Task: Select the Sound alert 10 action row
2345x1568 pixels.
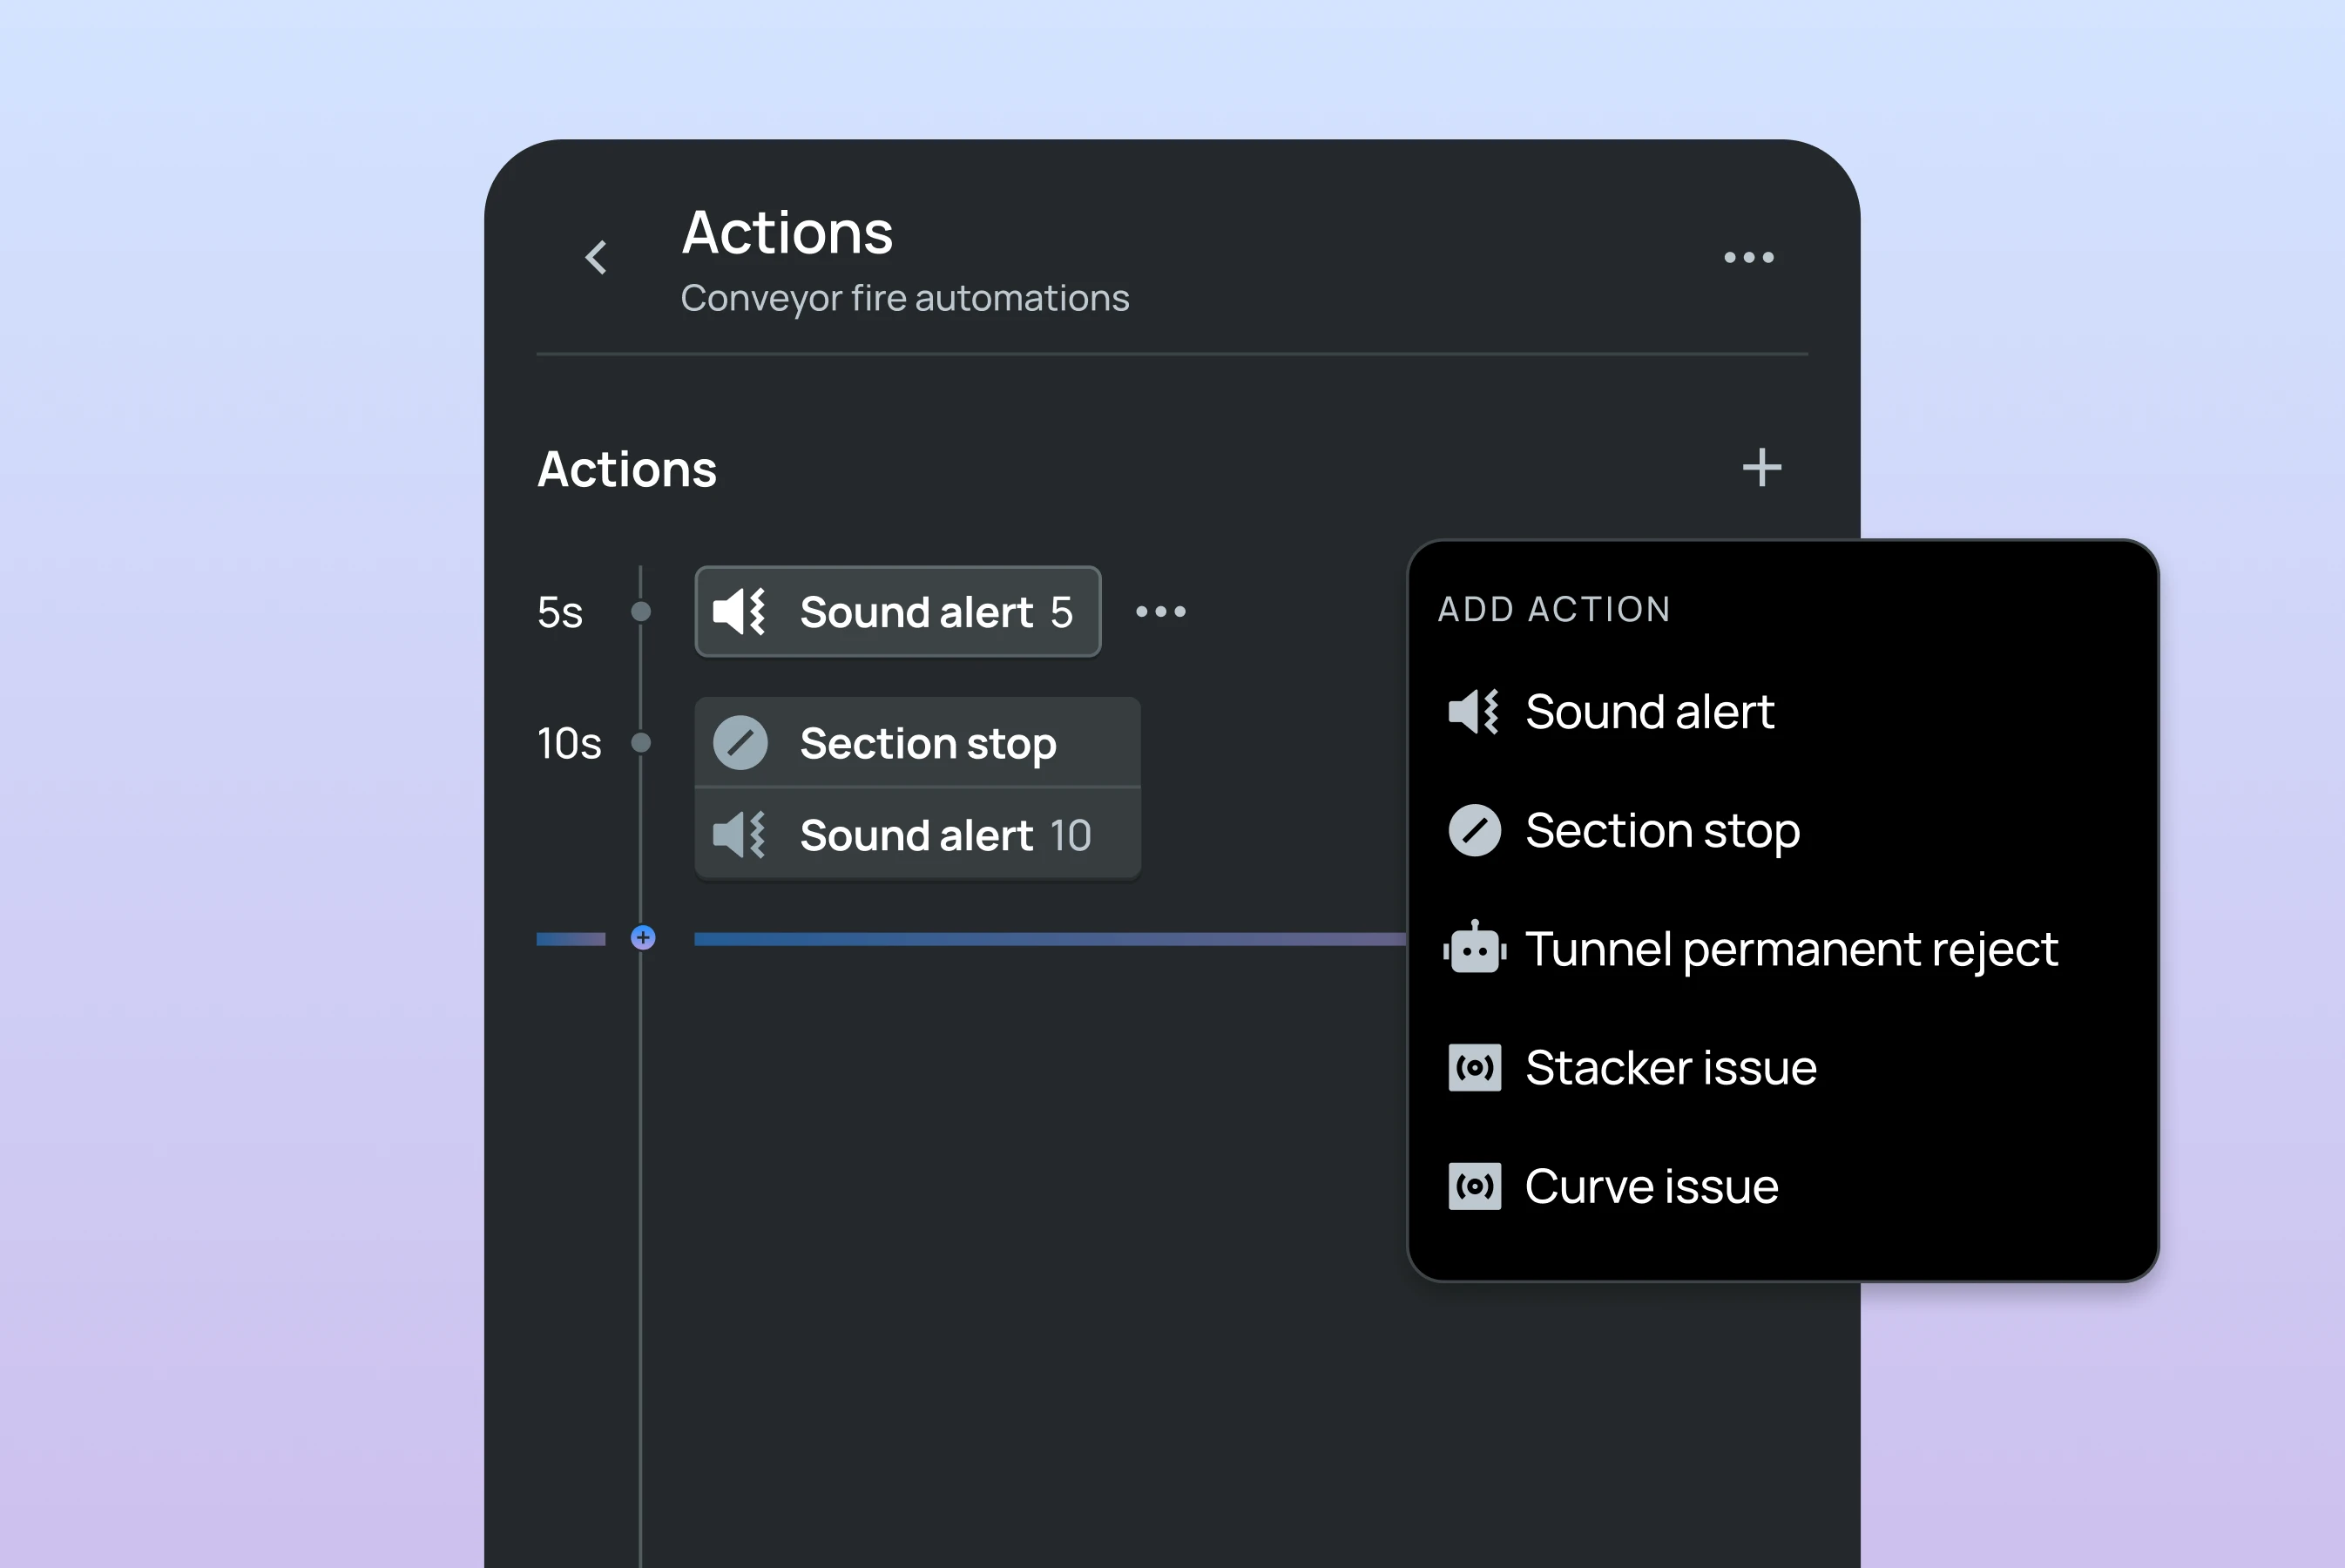Action: (944, 835)
